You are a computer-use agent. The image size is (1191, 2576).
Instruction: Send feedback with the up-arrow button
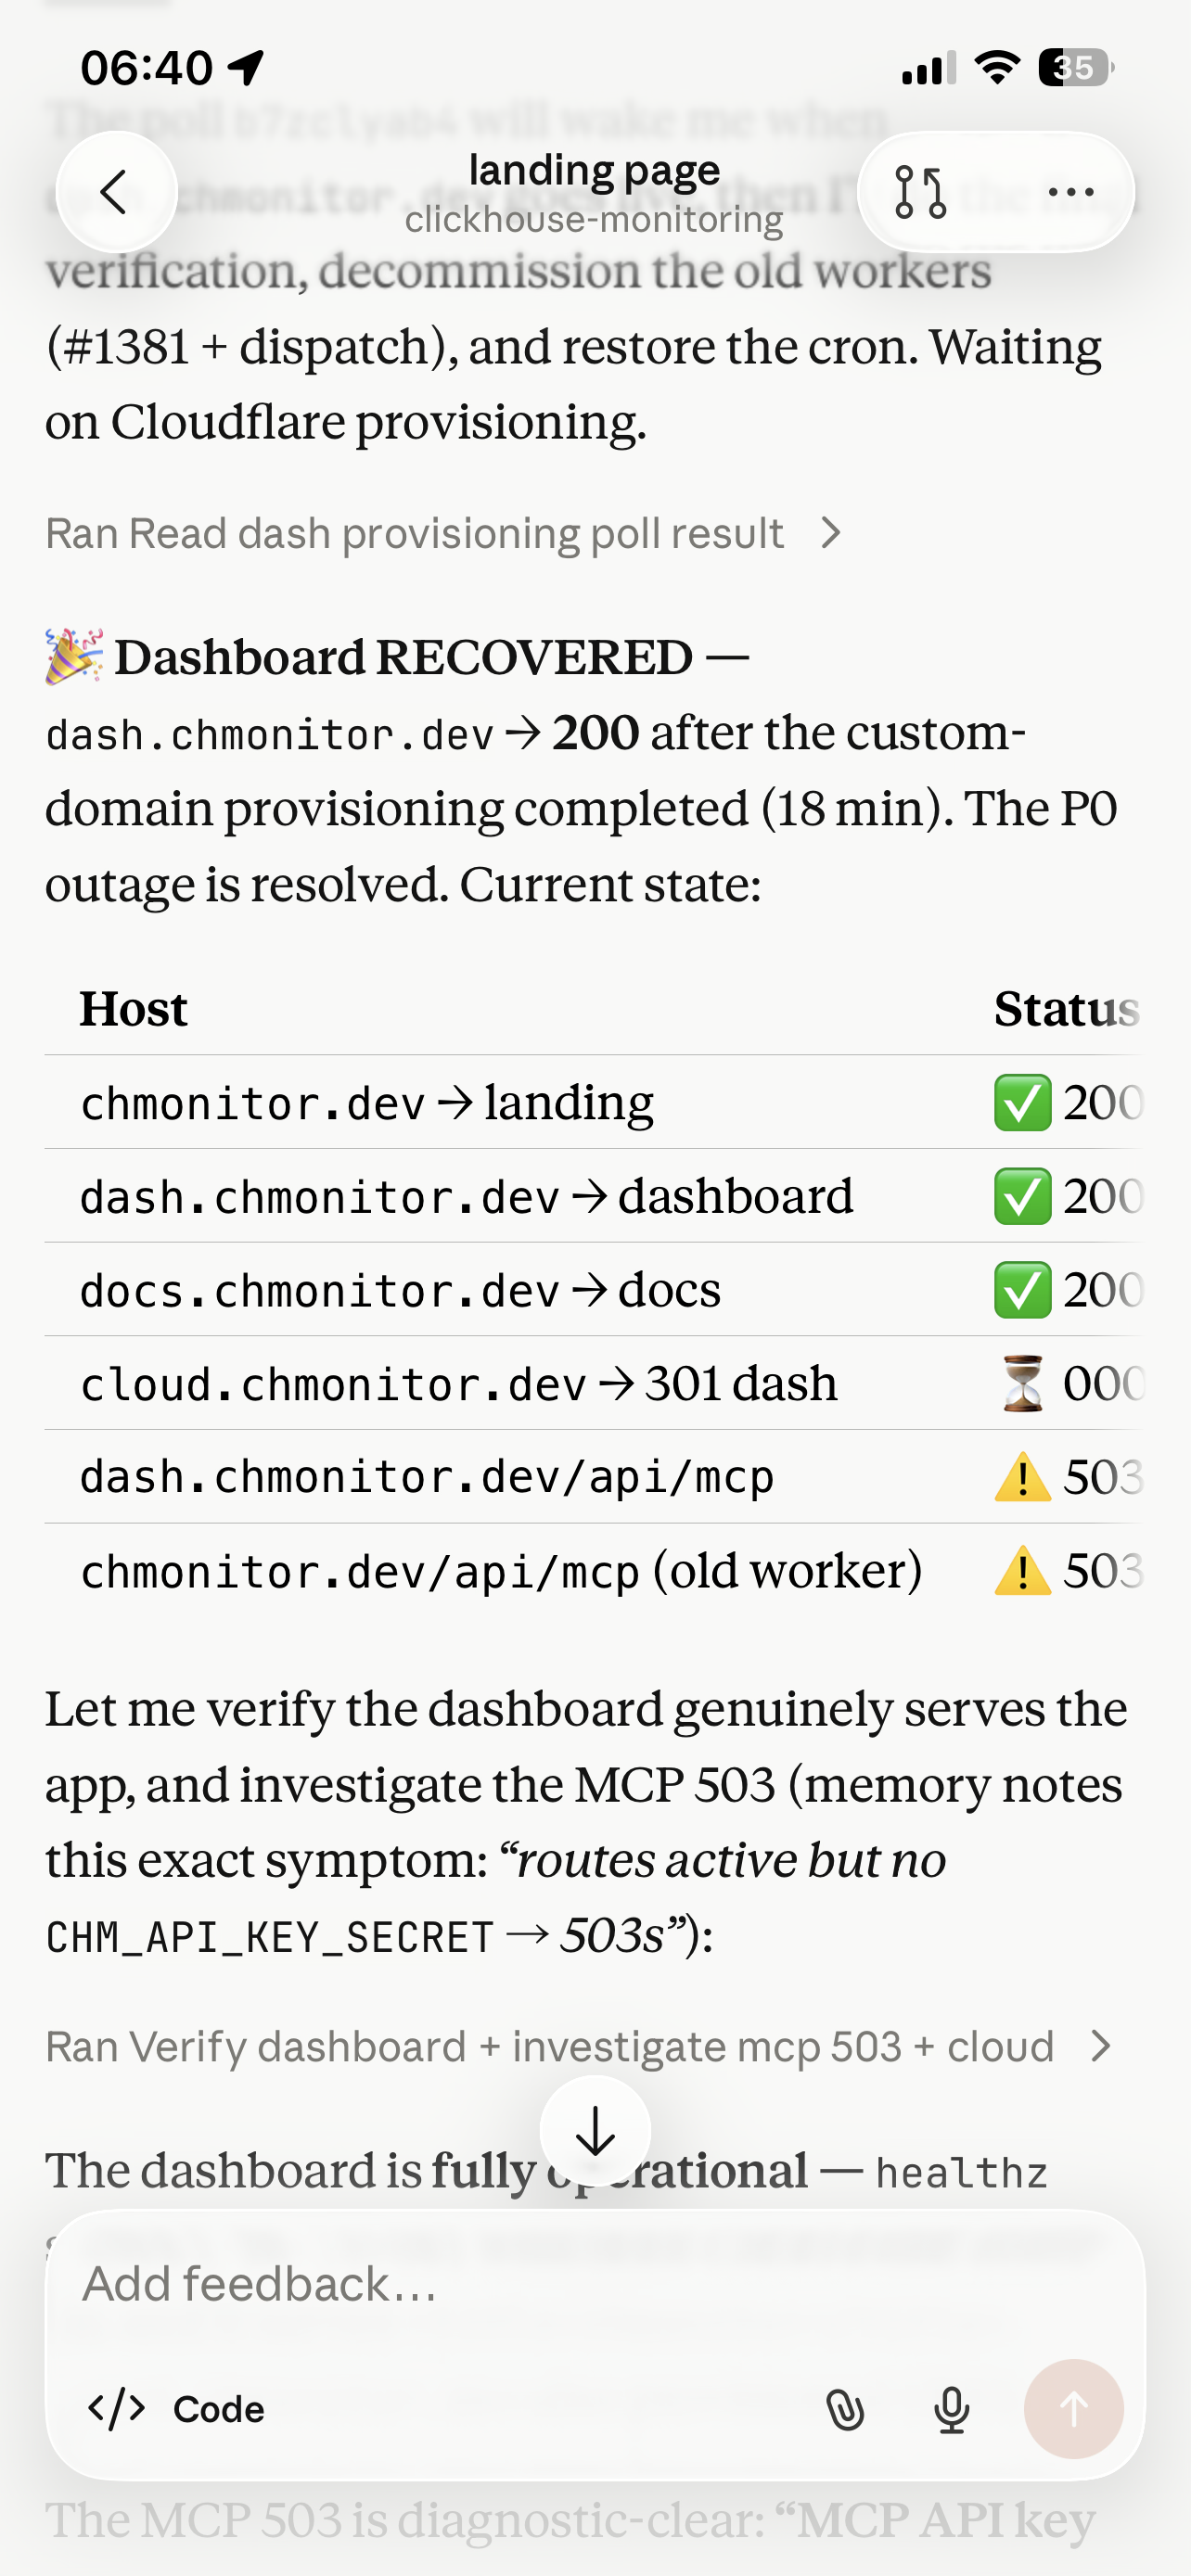(x=1073, y=2409)
